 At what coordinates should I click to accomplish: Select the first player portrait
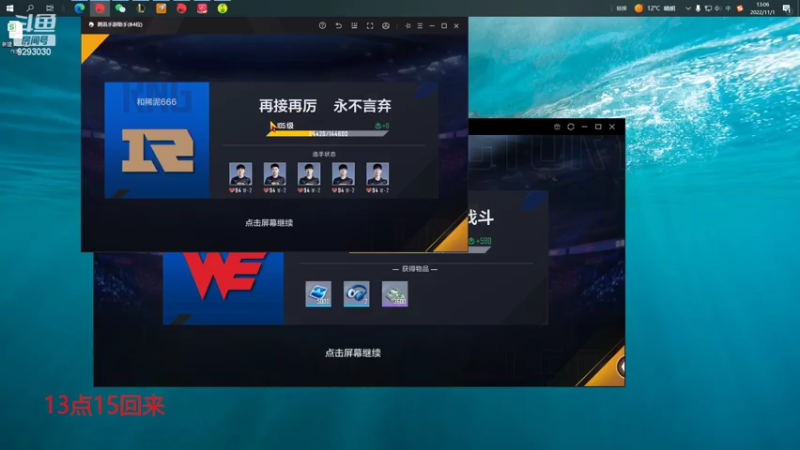click(x=240, y=174)
